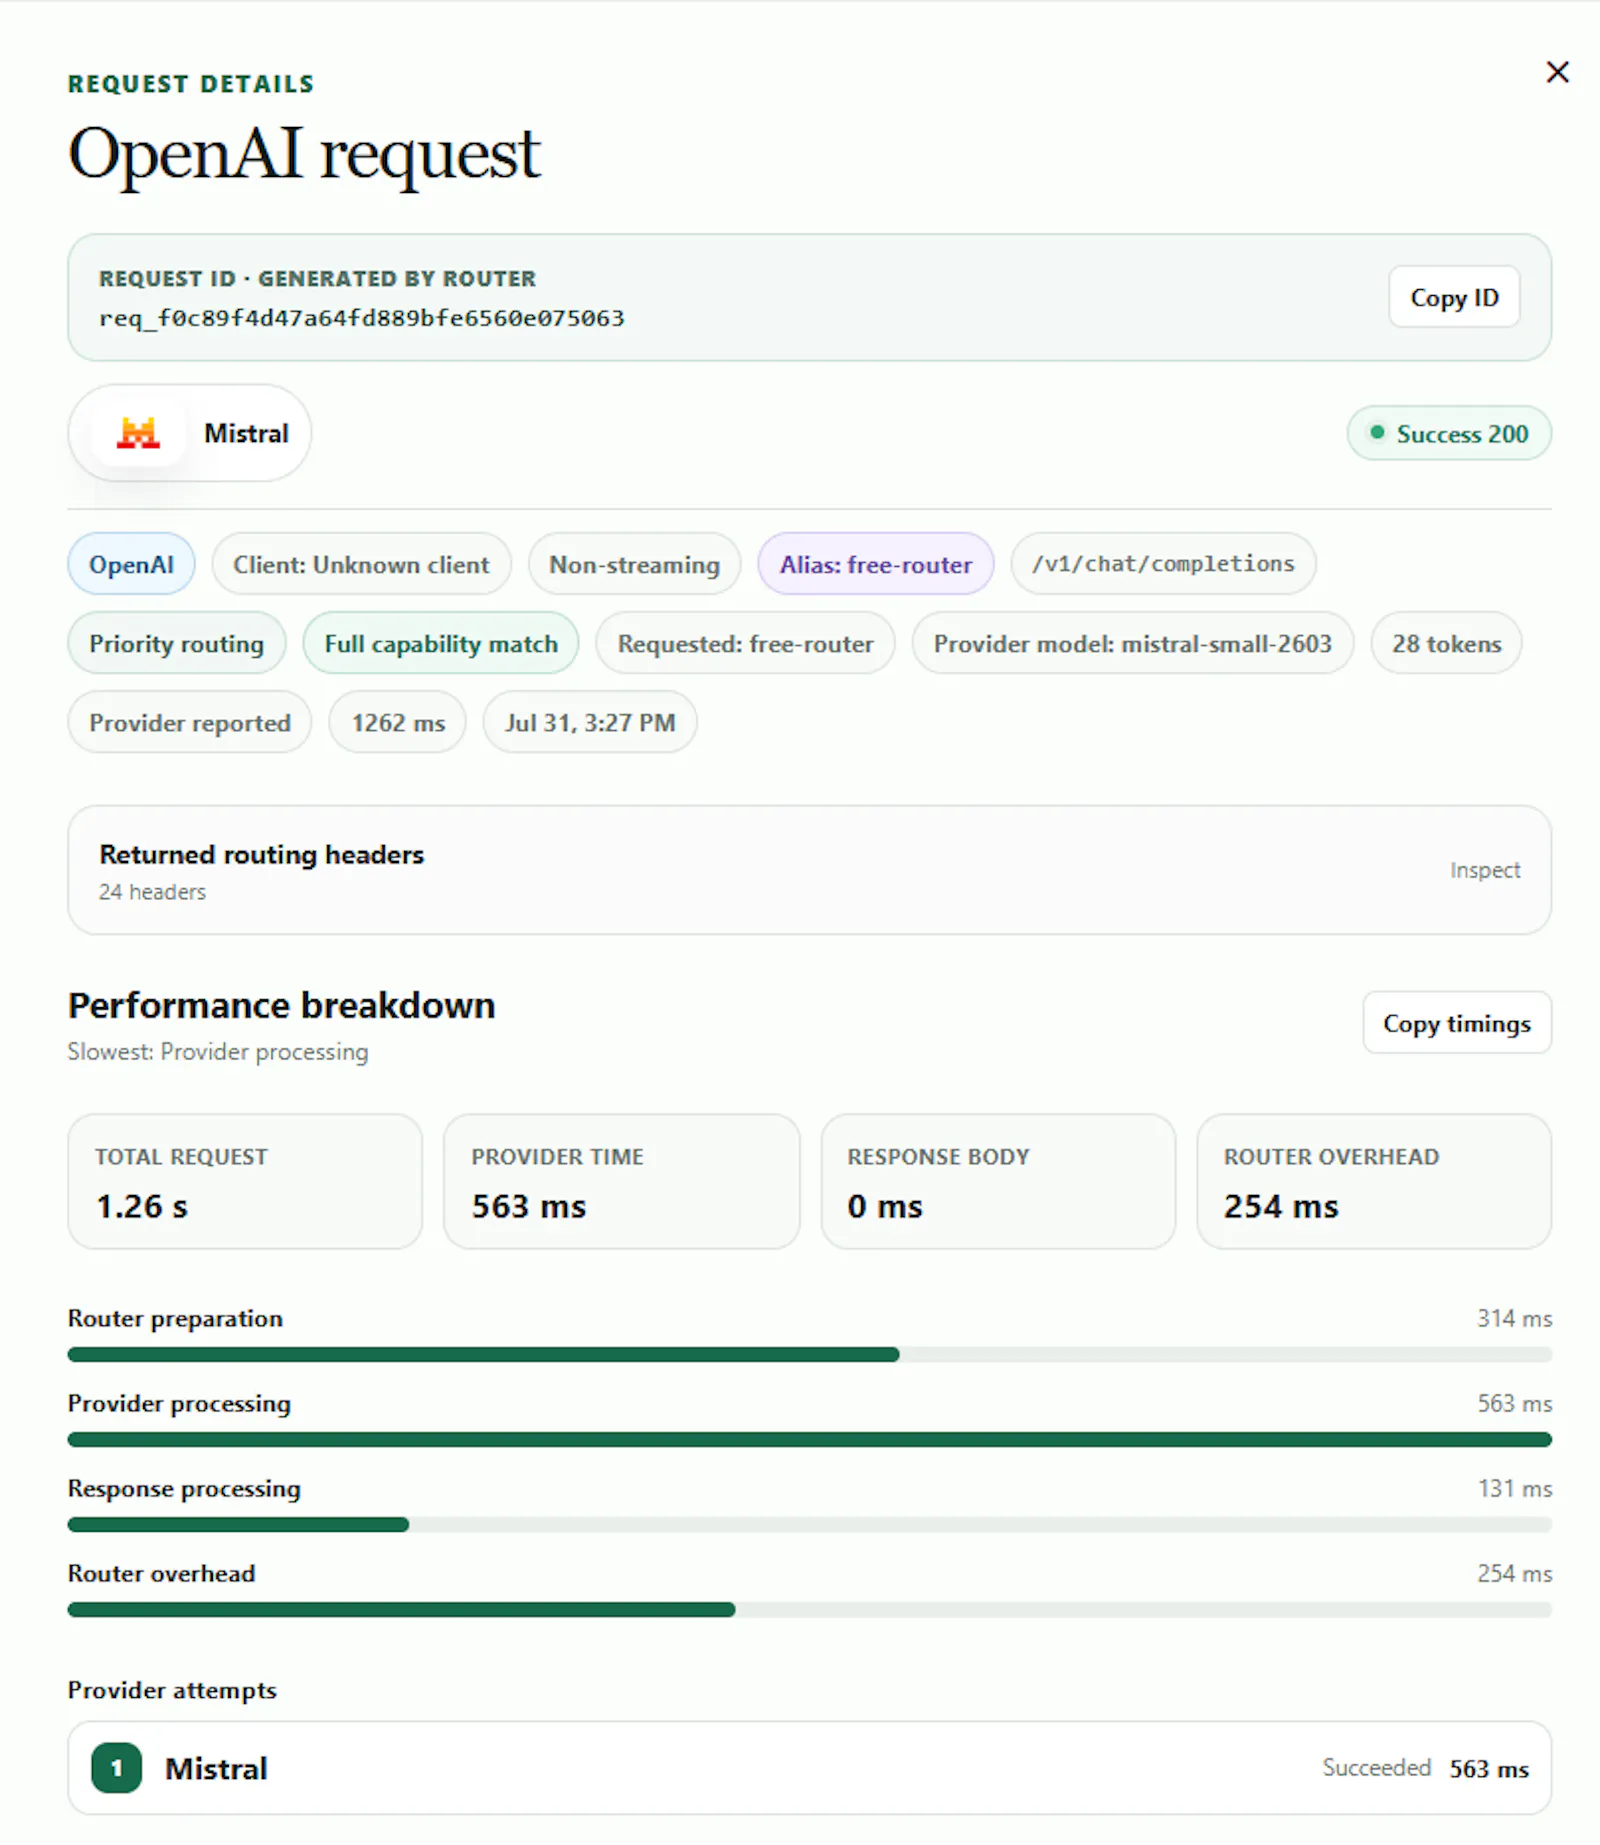Click the 1262 ms chip
Image resolution: width=1600 pixels, height=1845 pixels.
click(398, 722)
